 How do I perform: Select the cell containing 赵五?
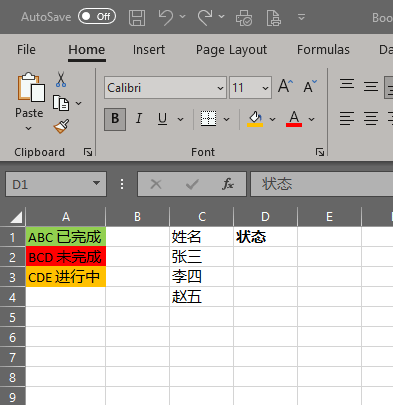click(x=202, y=297)
